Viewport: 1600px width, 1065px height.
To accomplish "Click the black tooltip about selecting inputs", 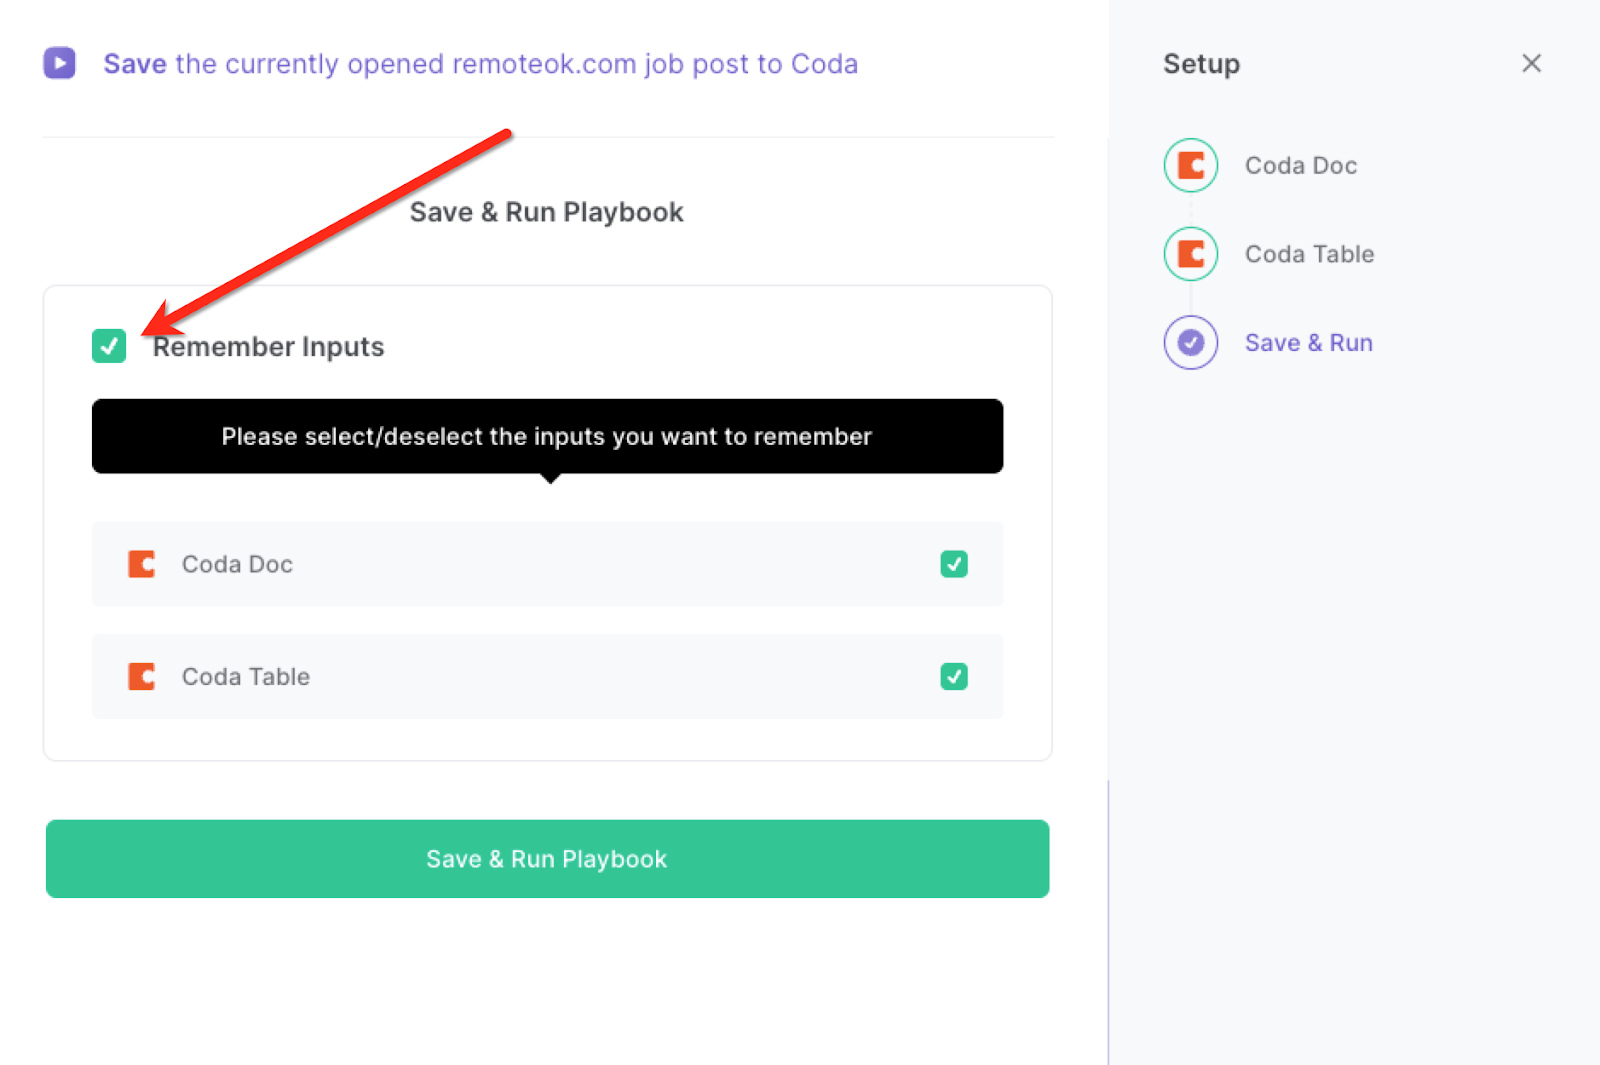I will [547, 437].
